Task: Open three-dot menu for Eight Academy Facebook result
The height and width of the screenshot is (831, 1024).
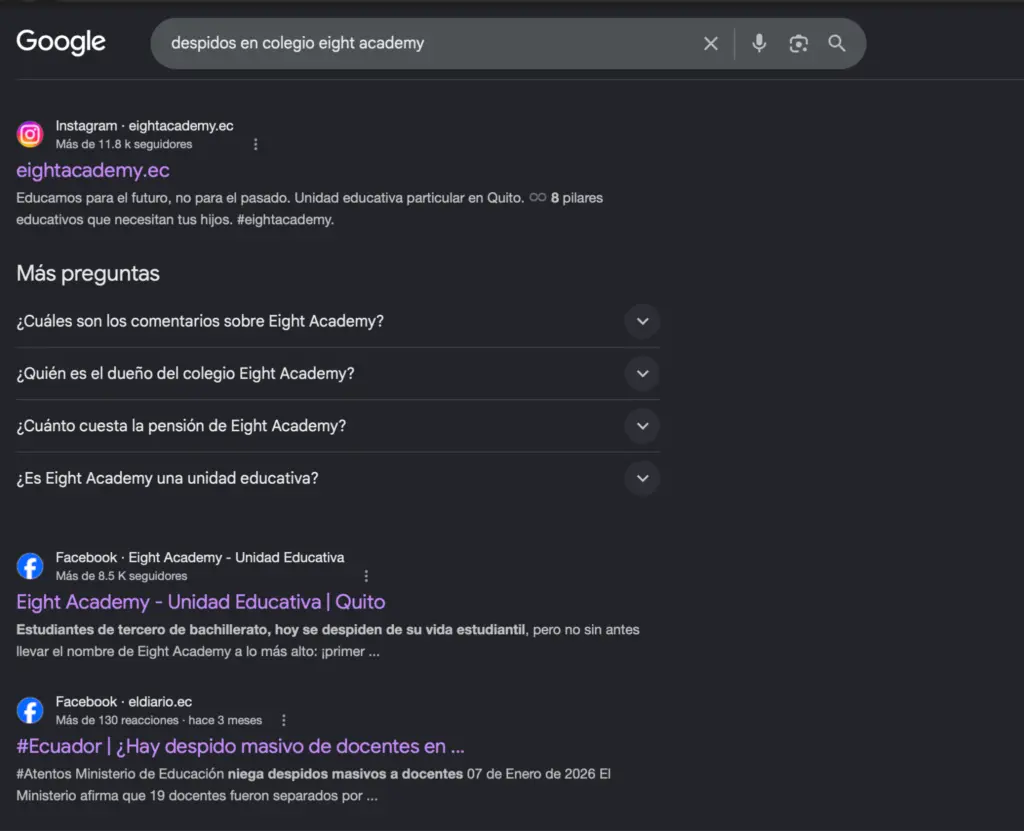Action: 366,576
